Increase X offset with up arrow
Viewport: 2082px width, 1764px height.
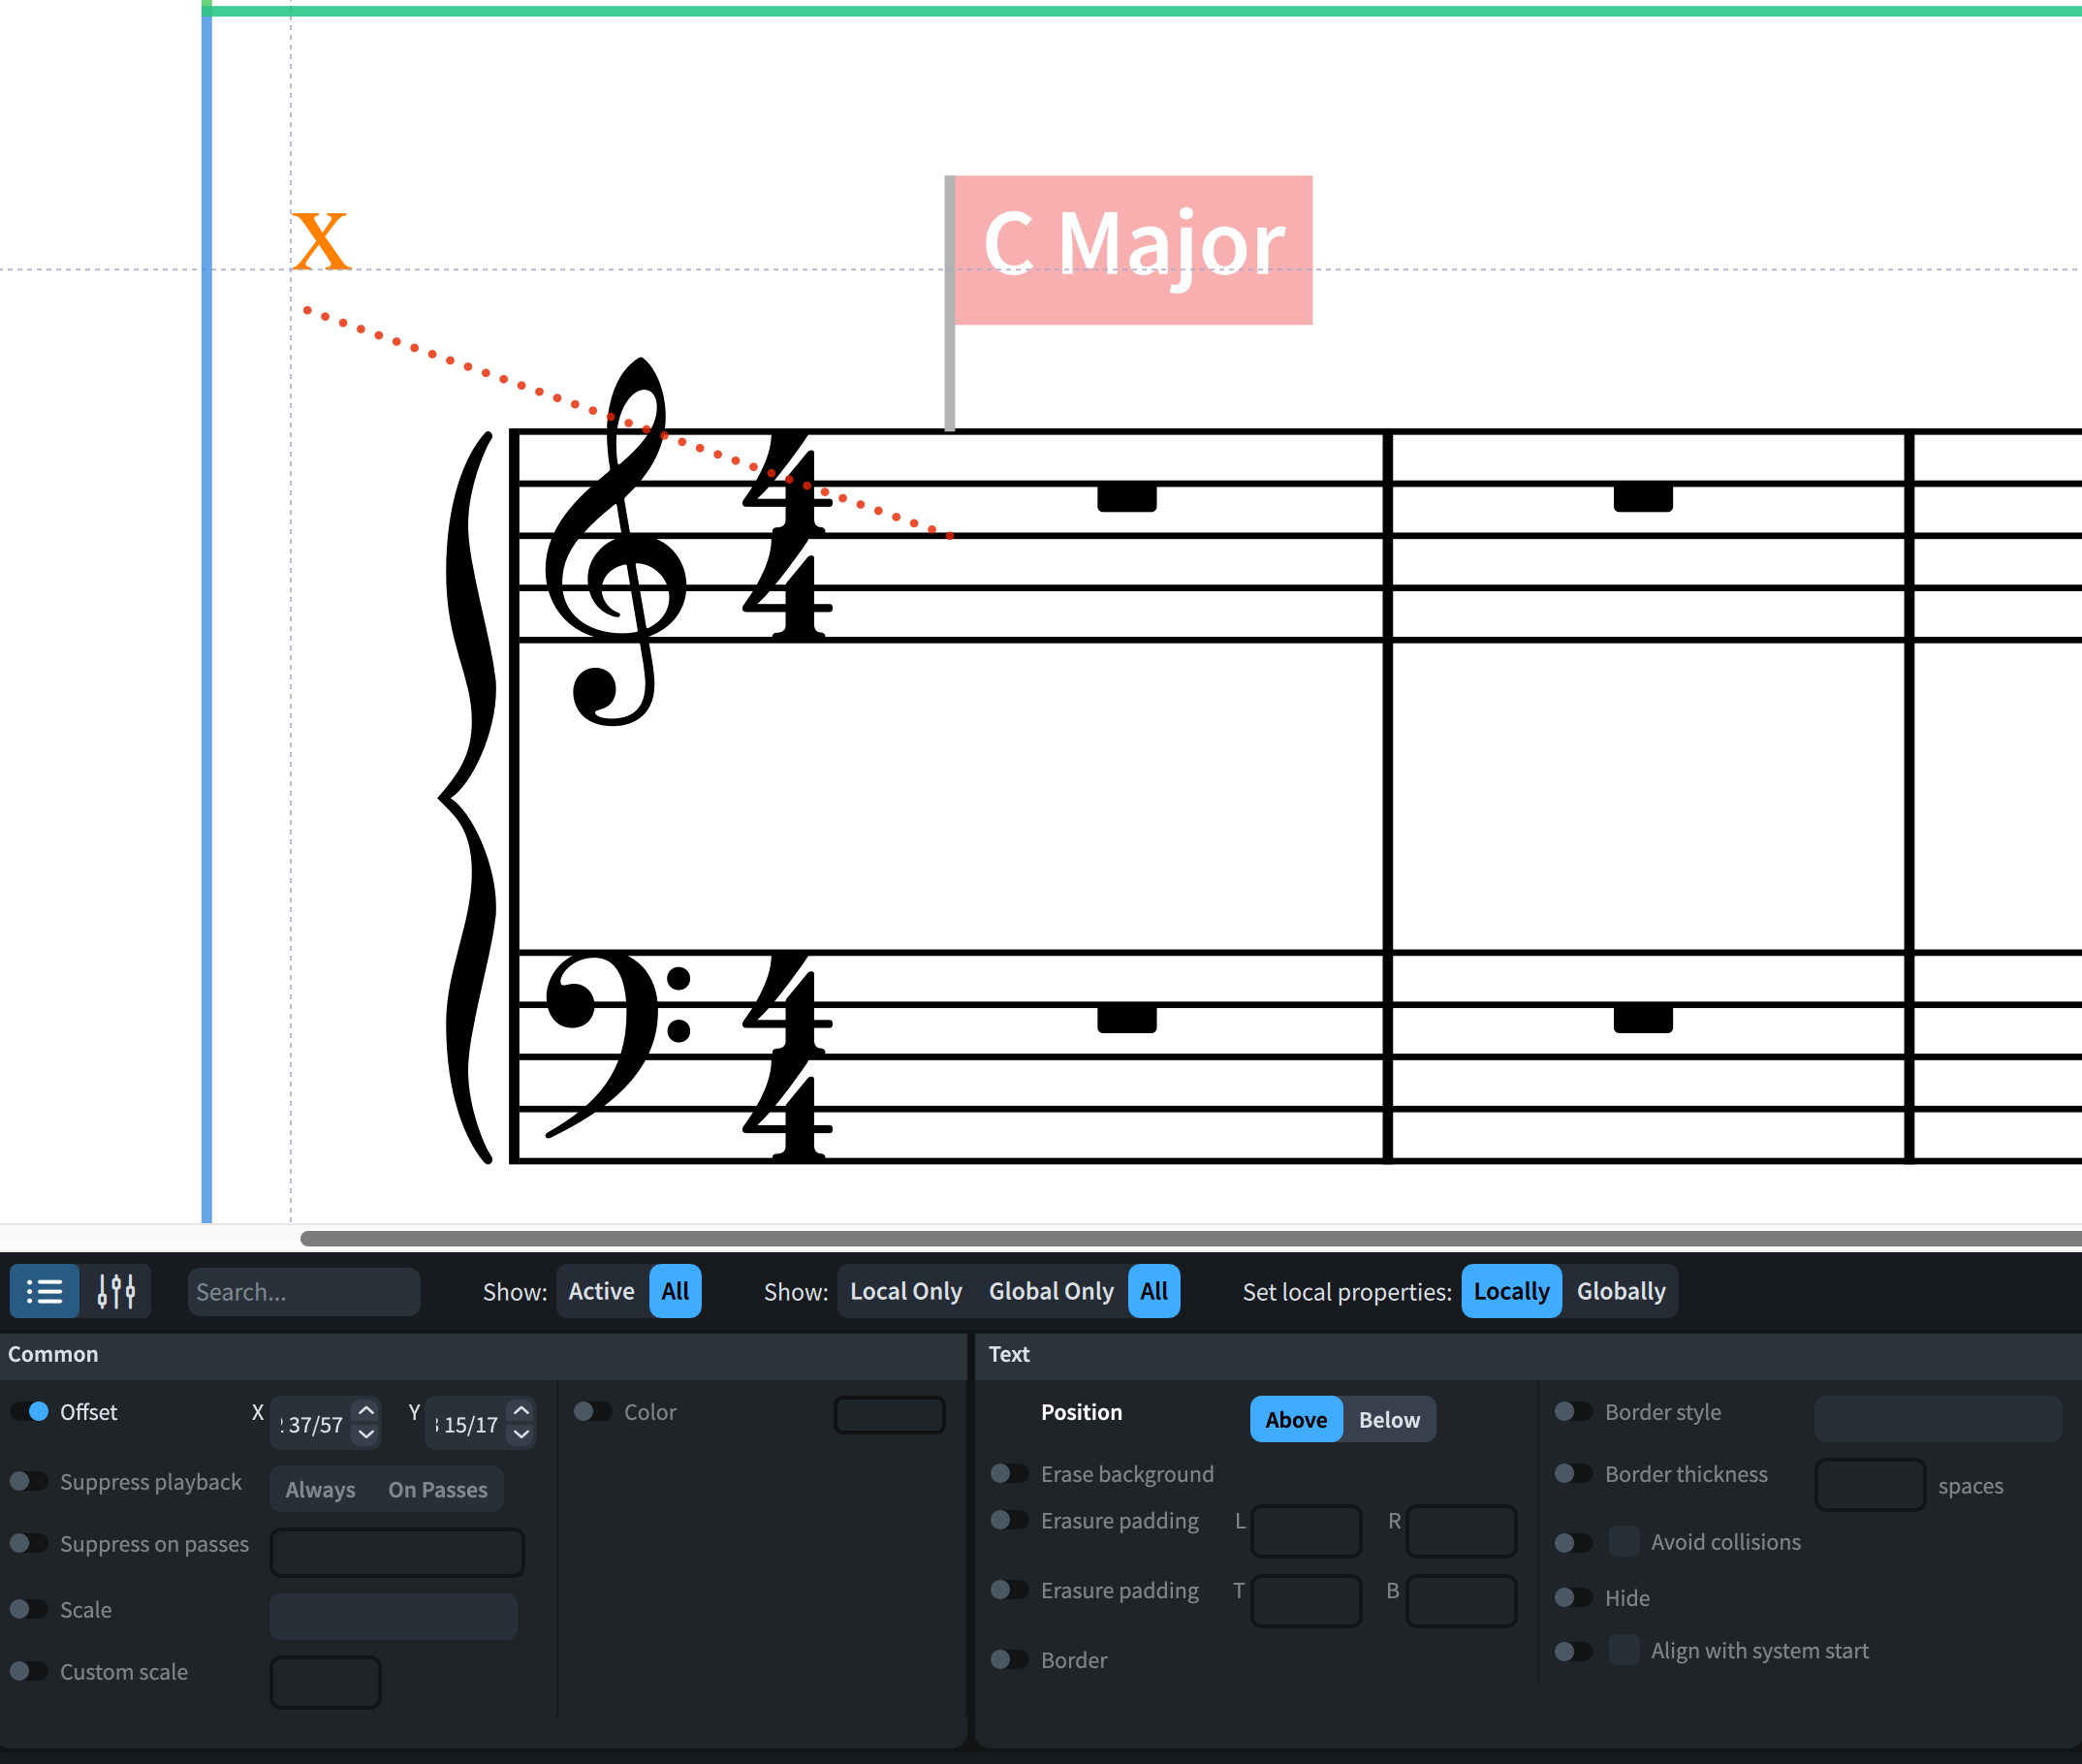[366, 1411]
